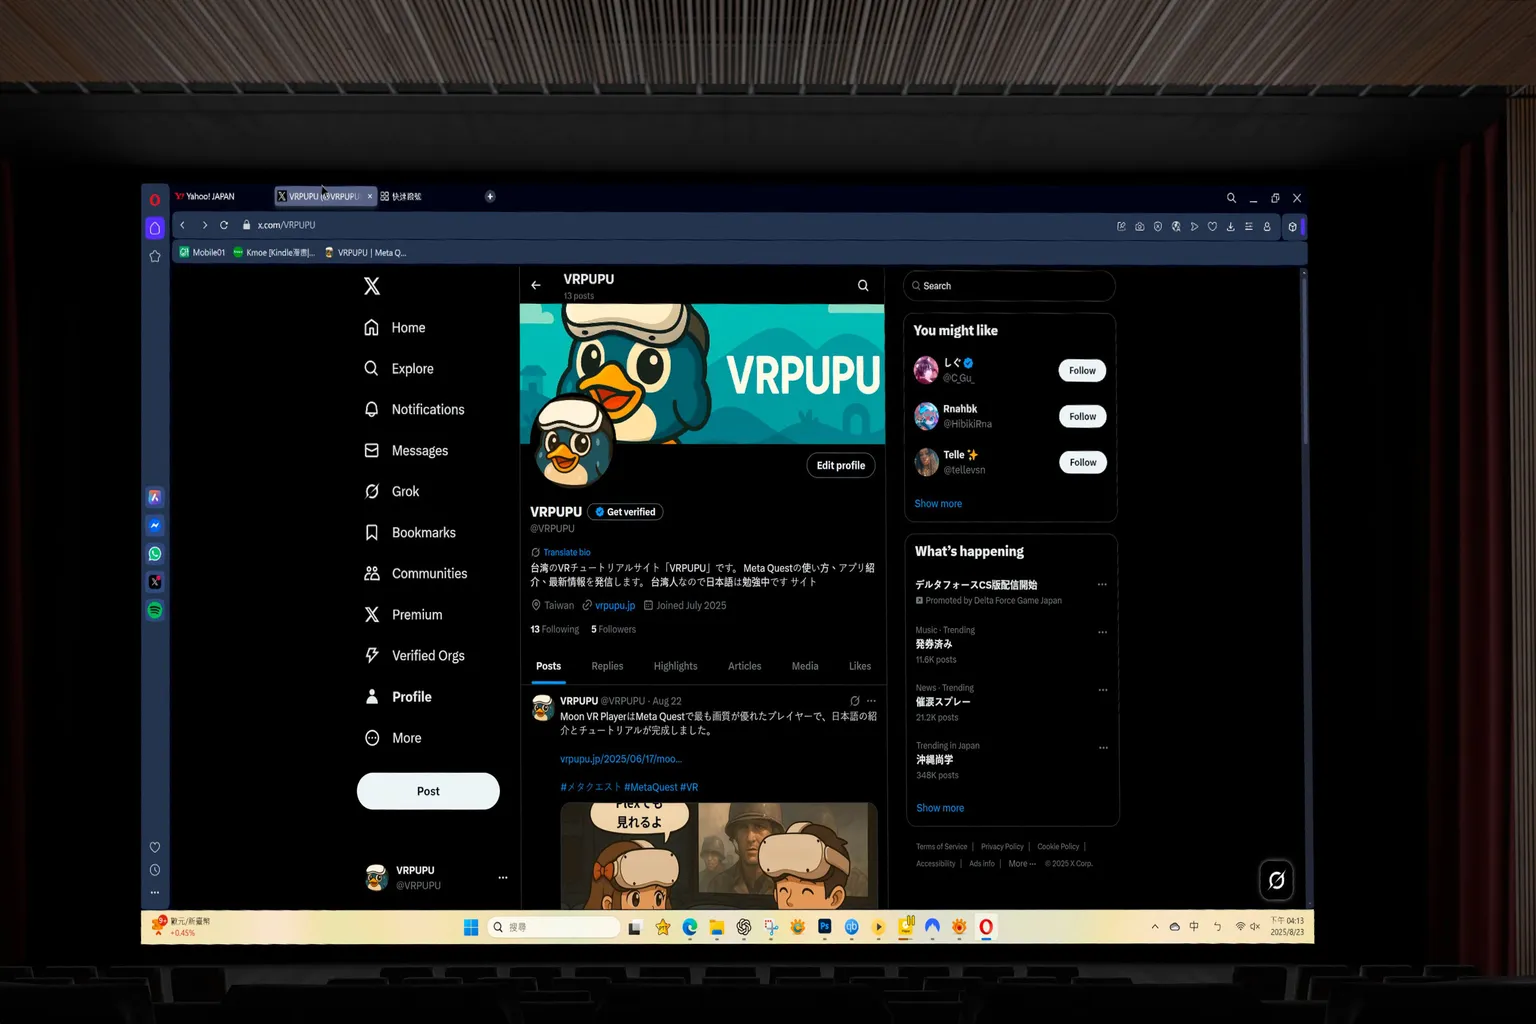Click the X logo in the sidebar
Image resolution: width=1536 pixels, height=1024 pixels.
(x=372, y=286)
